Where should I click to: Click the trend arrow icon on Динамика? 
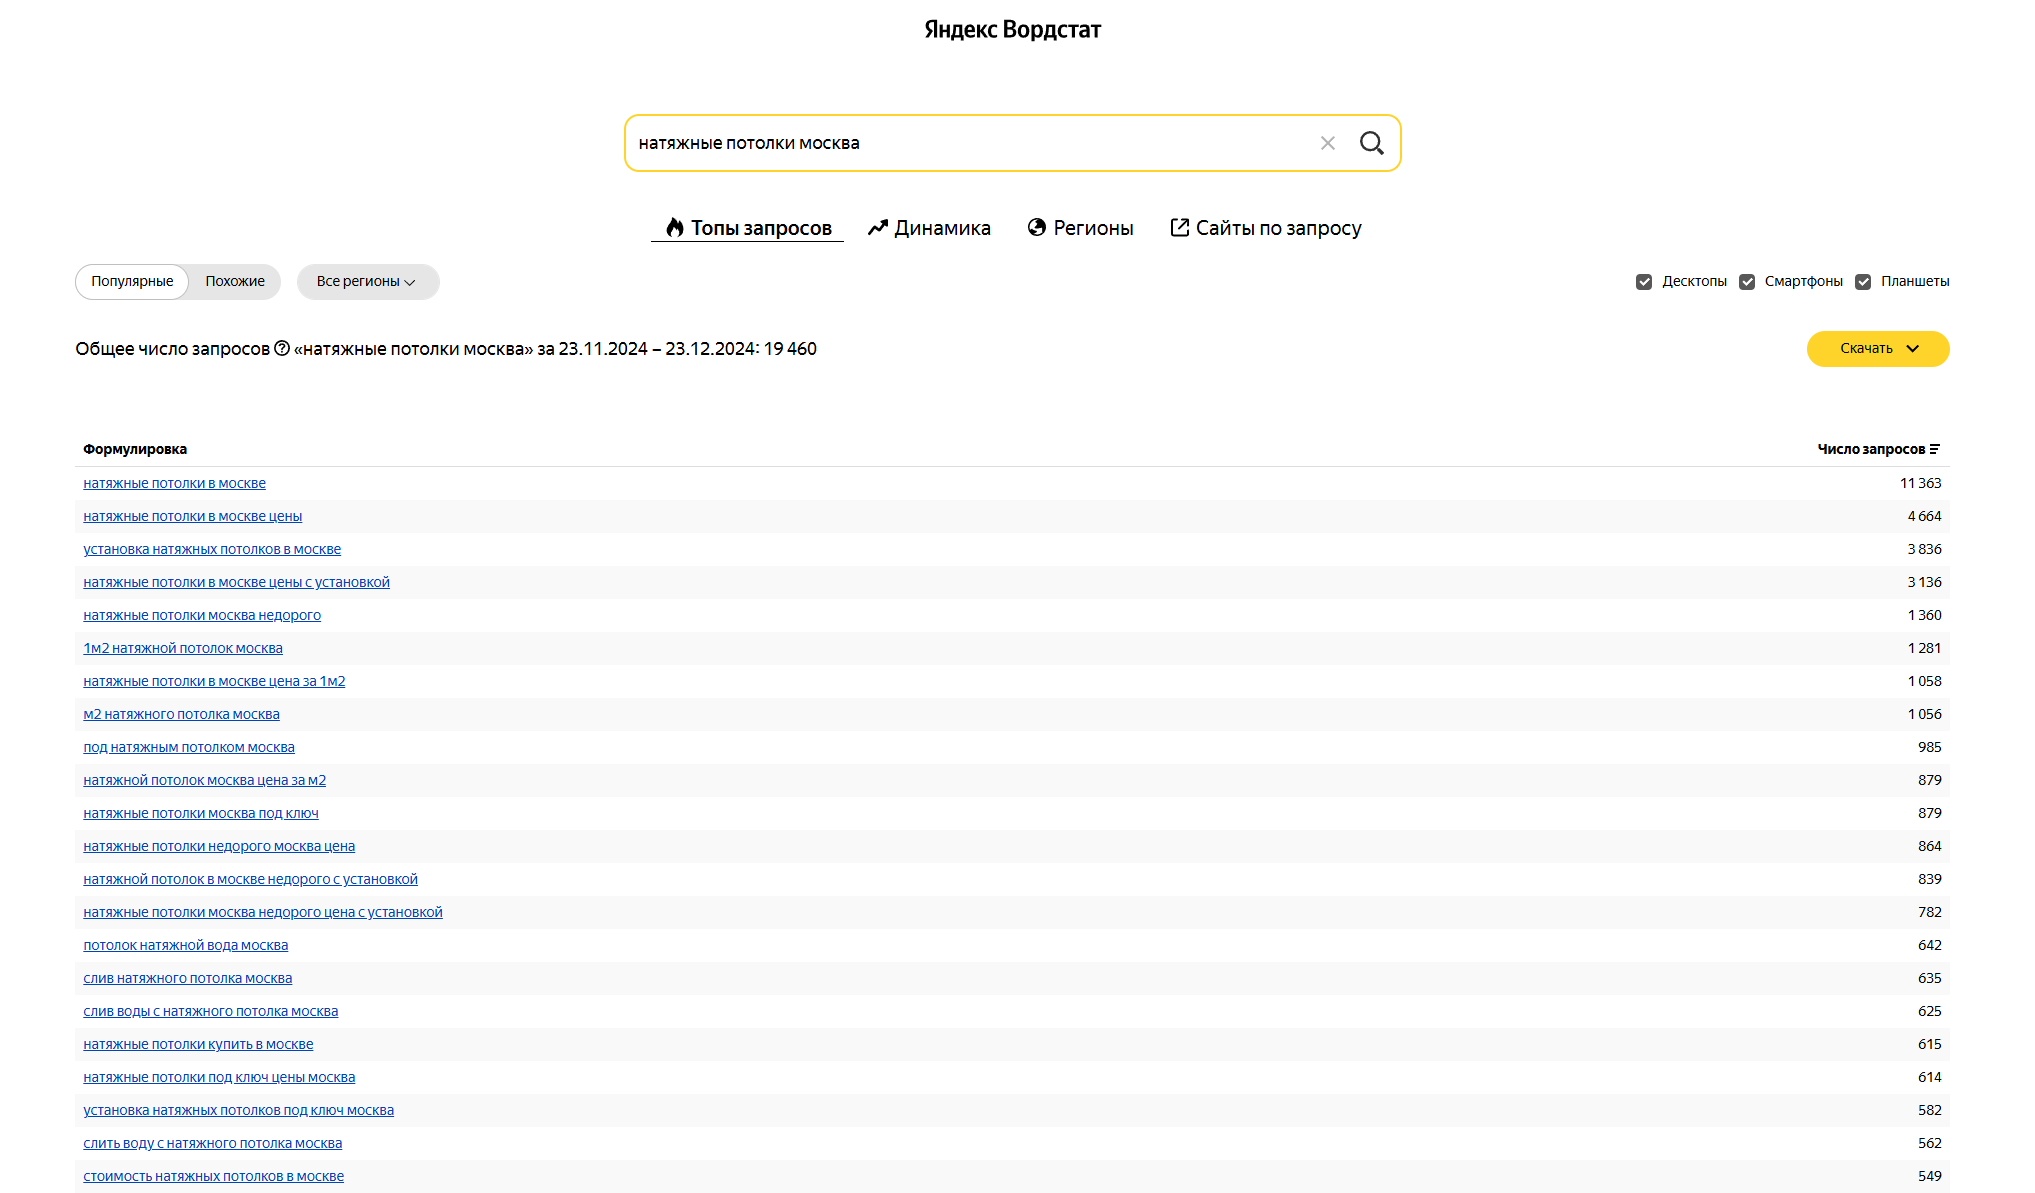[877, 228]
